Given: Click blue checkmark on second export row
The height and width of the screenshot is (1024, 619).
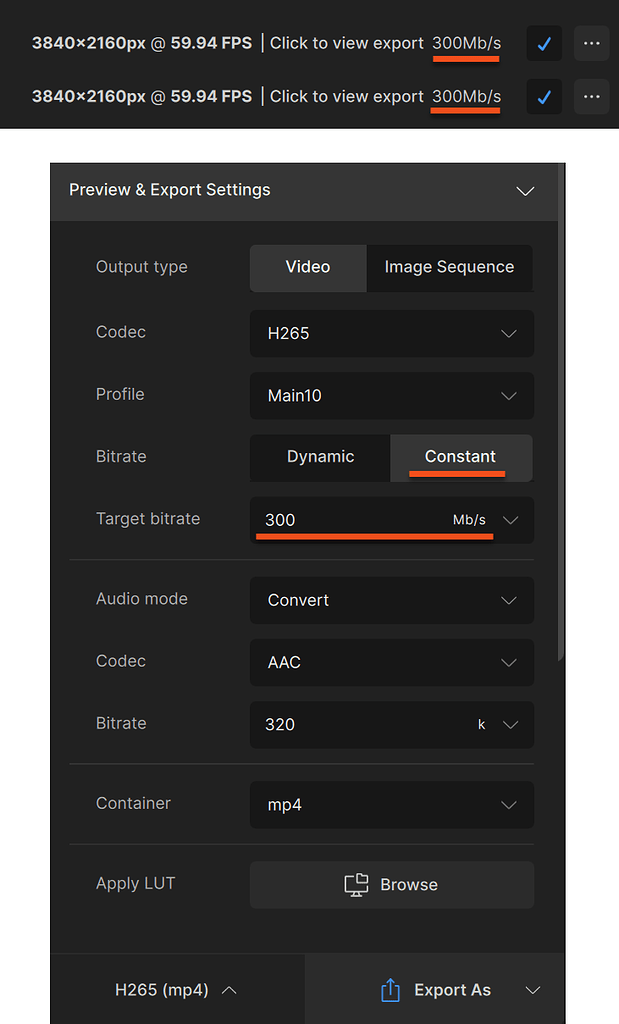Looking at the screenshot, I should pyautogui.click(x=544, y=96).
